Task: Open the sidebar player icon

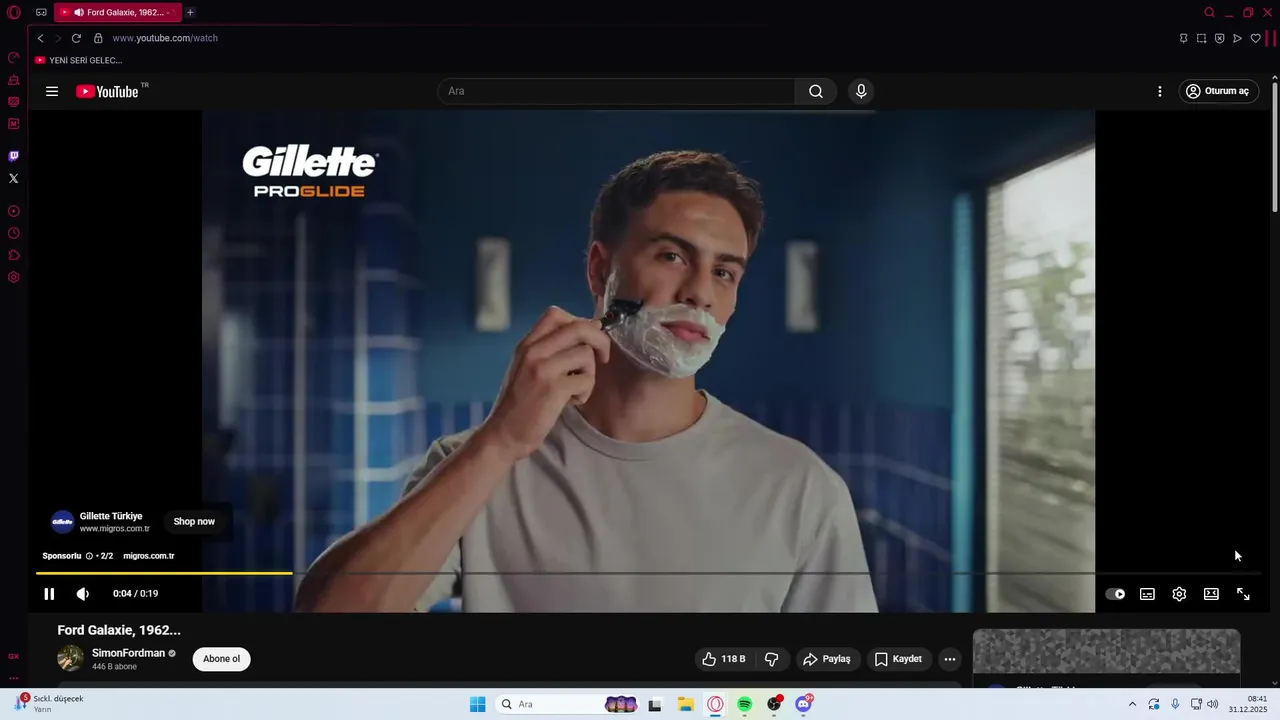Action: point(14,211)
